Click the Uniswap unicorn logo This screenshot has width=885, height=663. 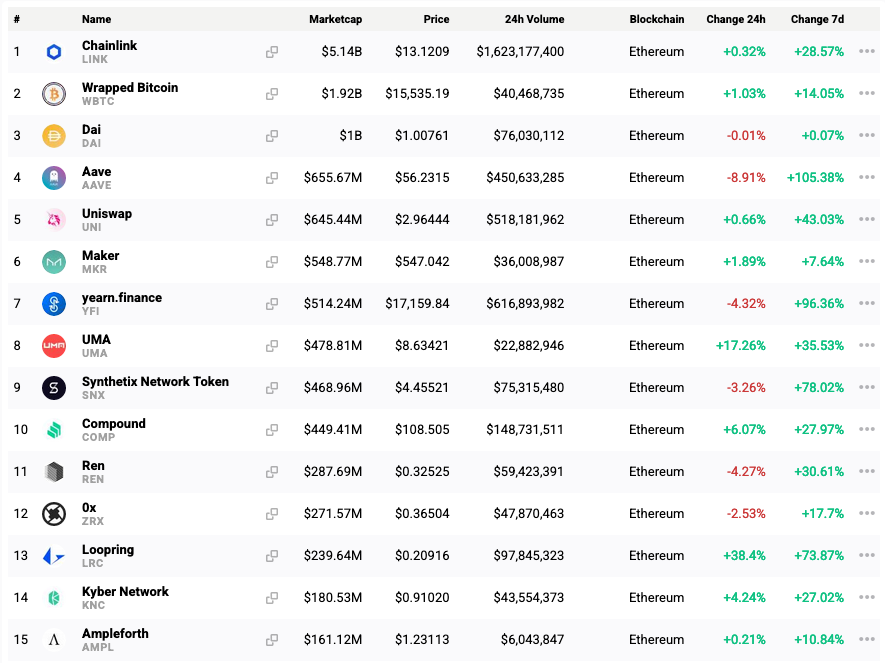[54, 219]
